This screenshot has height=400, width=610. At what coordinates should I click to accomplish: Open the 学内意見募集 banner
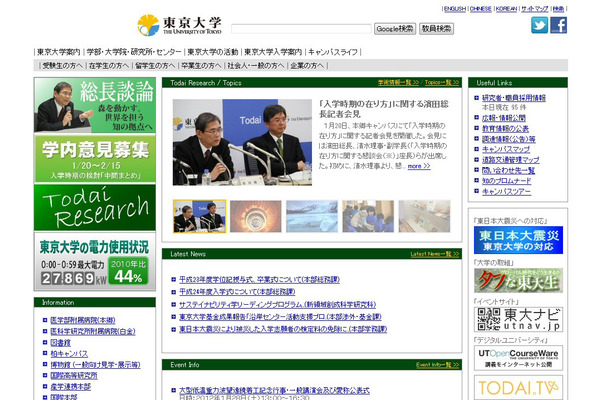click(x=95, y=159)
